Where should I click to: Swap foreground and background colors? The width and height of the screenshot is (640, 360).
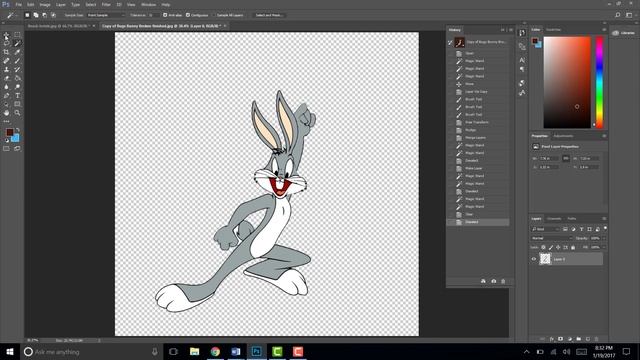pos(18,130)
